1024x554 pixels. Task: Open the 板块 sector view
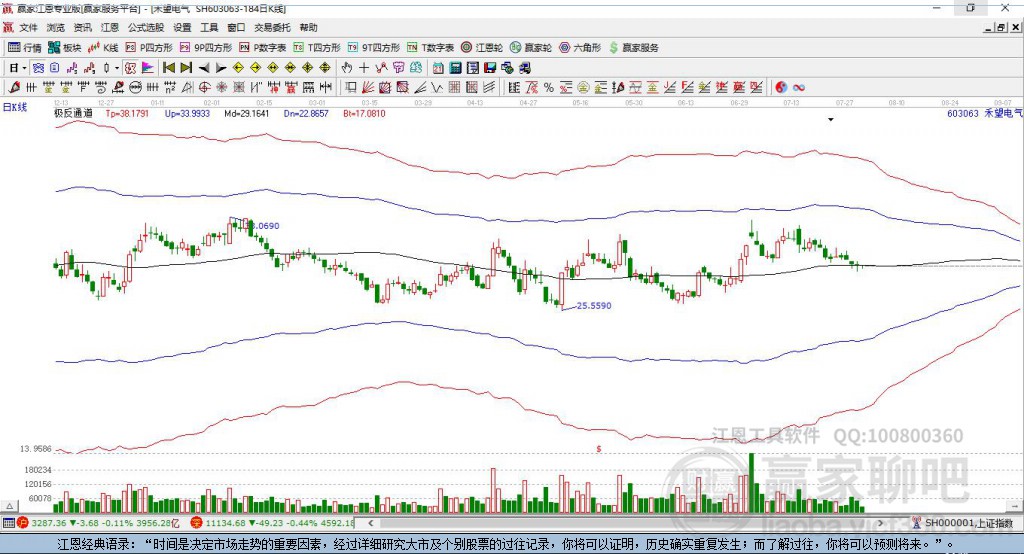coord(65,48)
